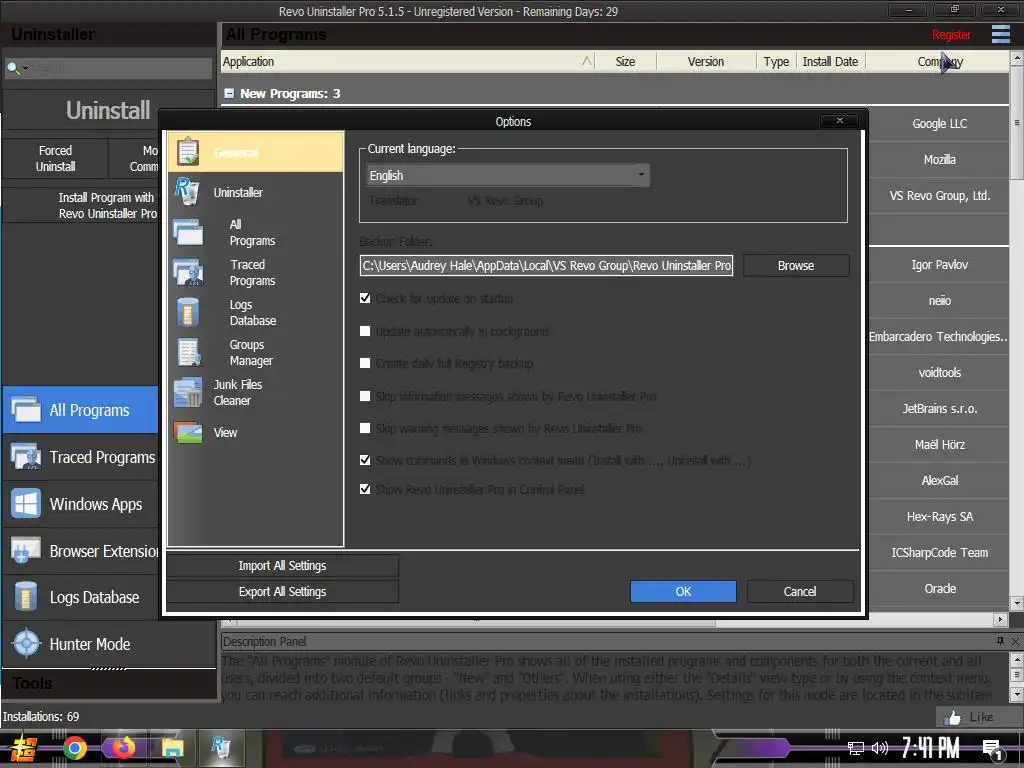The image size is (1024, 768).
Task: Open the Logs Database options subcategory
Action: point(255,312)
